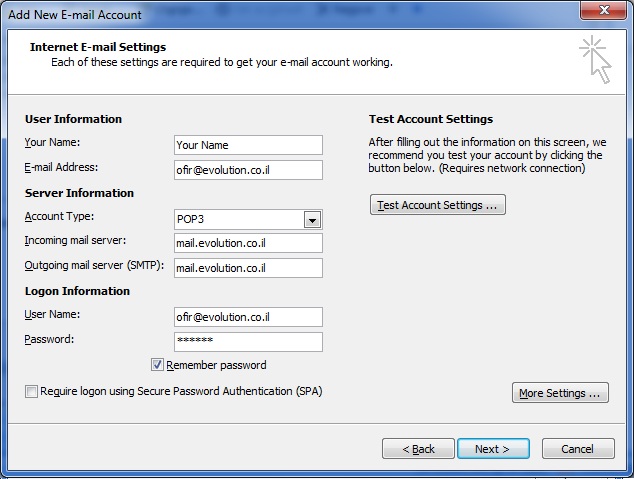
Task: Focus the Password field
Action: tap(248, 342)
